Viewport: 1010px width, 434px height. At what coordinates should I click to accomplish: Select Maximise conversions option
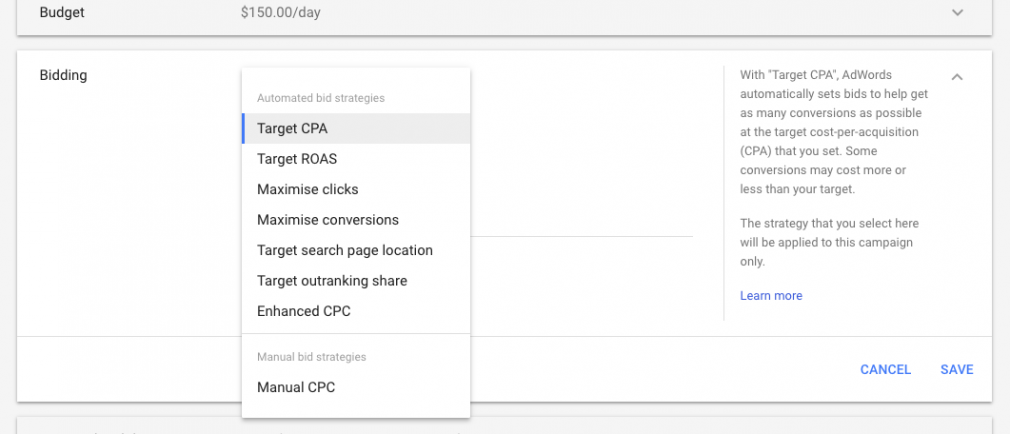pyautogui.click(x=356, y=220)
